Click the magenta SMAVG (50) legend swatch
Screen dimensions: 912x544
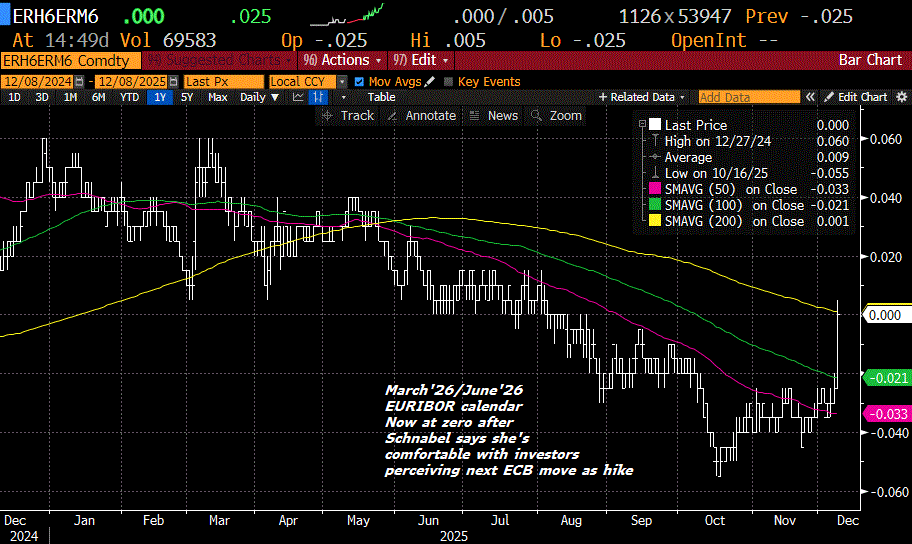click(655, 189)
